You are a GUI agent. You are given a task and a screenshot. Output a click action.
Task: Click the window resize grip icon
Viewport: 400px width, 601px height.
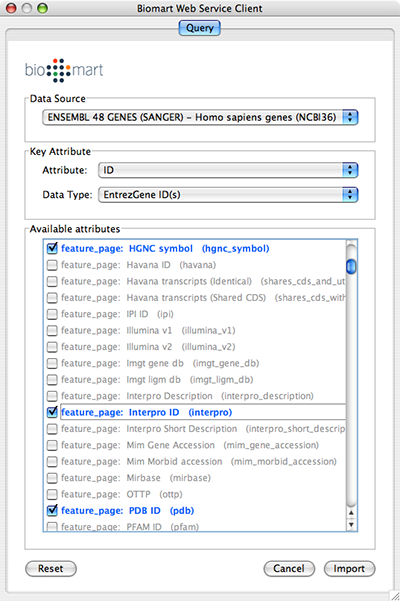point(395,596)
